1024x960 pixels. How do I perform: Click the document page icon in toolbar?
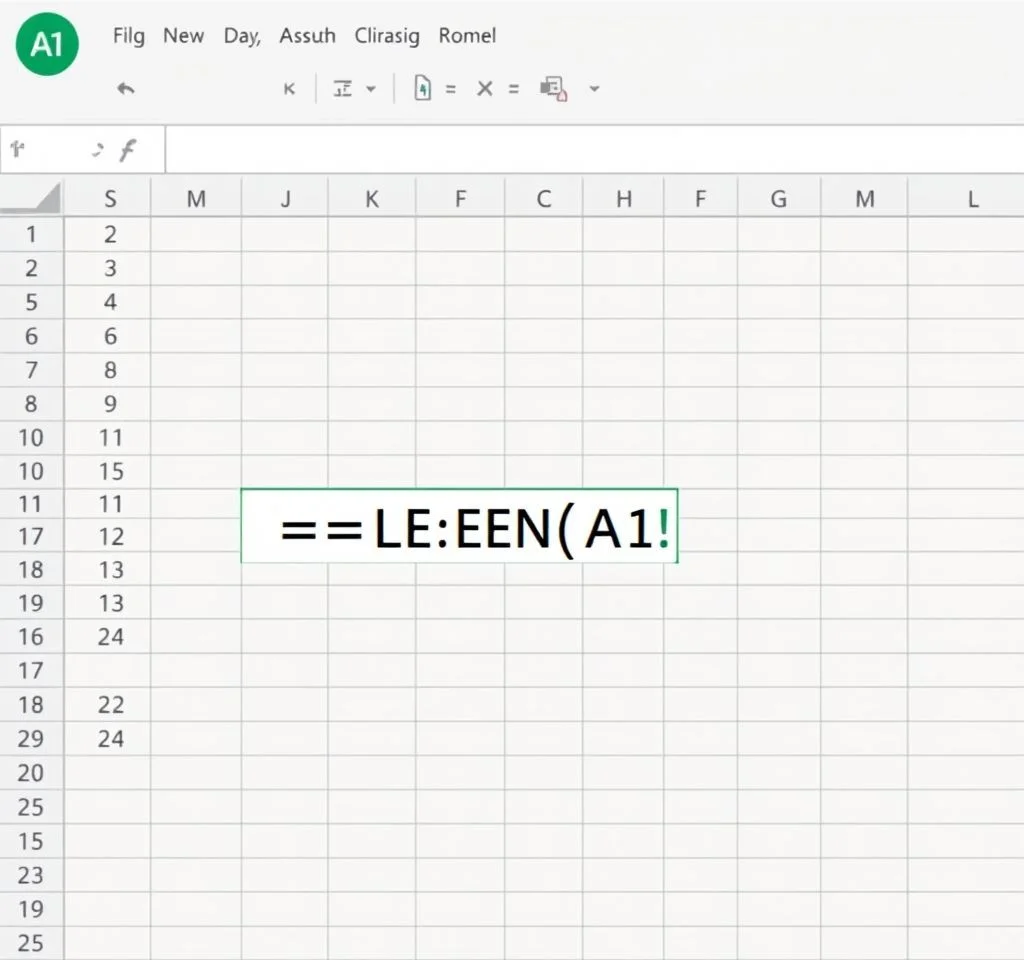[423, 89]
